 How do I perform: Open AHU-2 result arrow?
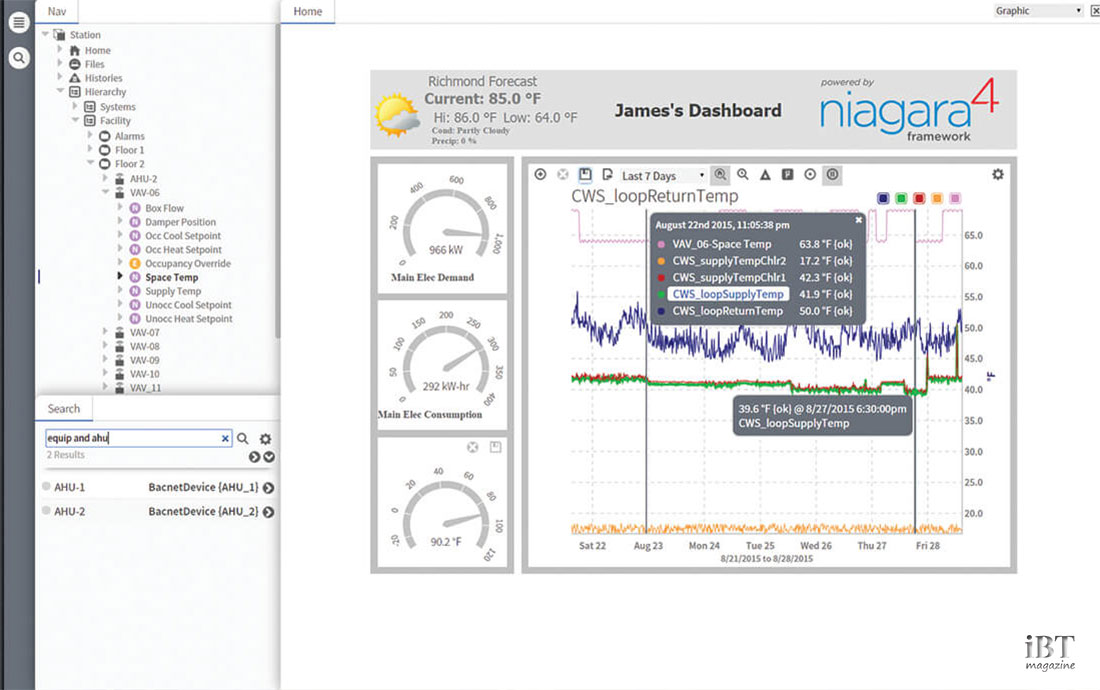click(268, 512)
